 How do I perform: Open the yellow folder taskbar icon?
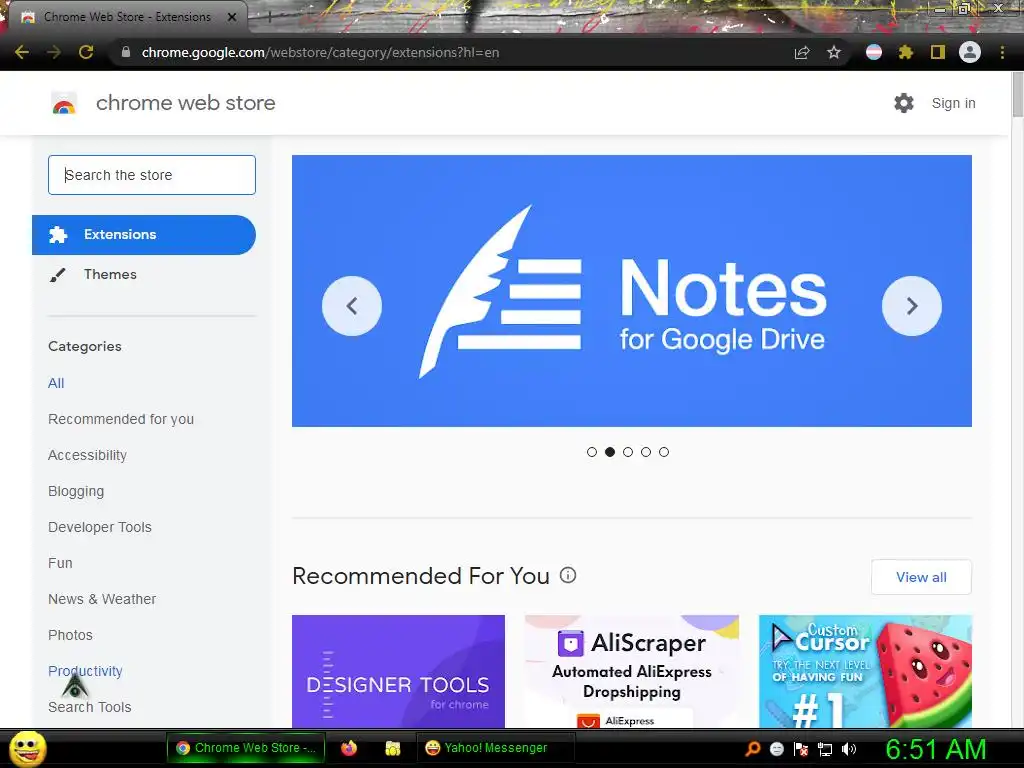click(x=392, y=748)
